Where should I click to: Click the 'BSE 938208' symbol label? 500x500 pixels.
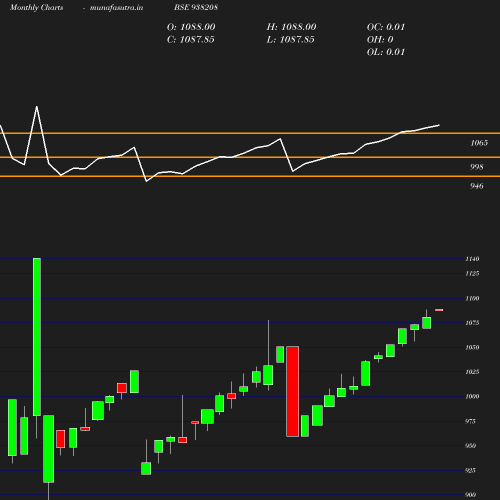196,7
